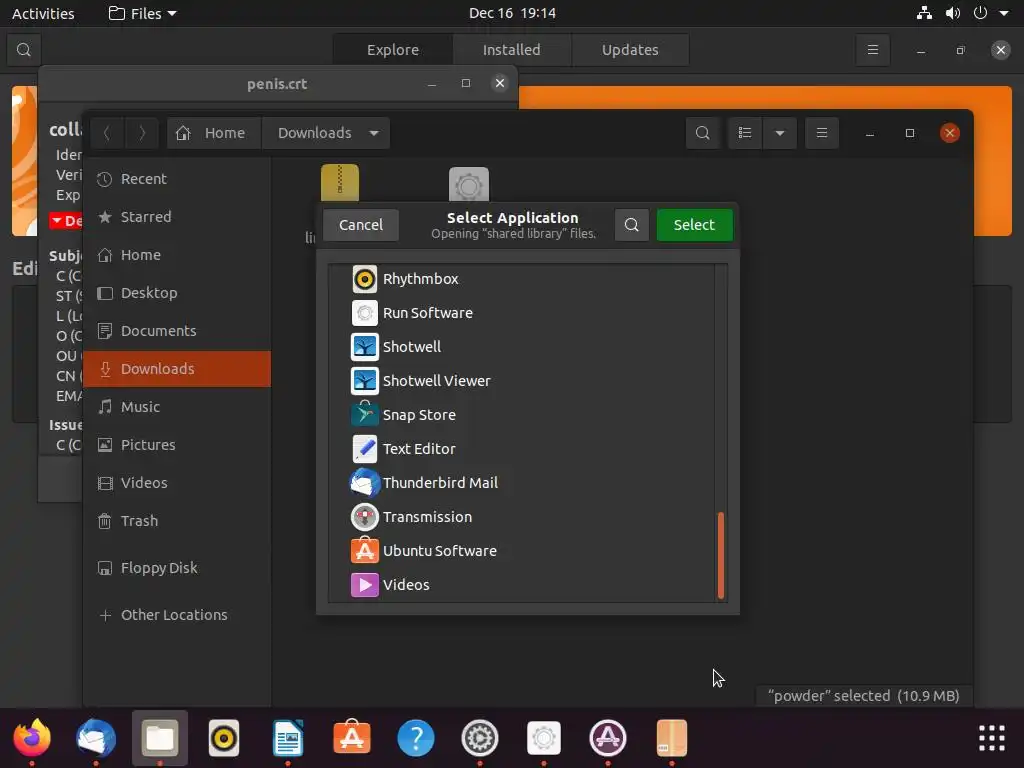Open Music folder in sidebar
Screen dimensions: 1024x768
pos(177,407)
